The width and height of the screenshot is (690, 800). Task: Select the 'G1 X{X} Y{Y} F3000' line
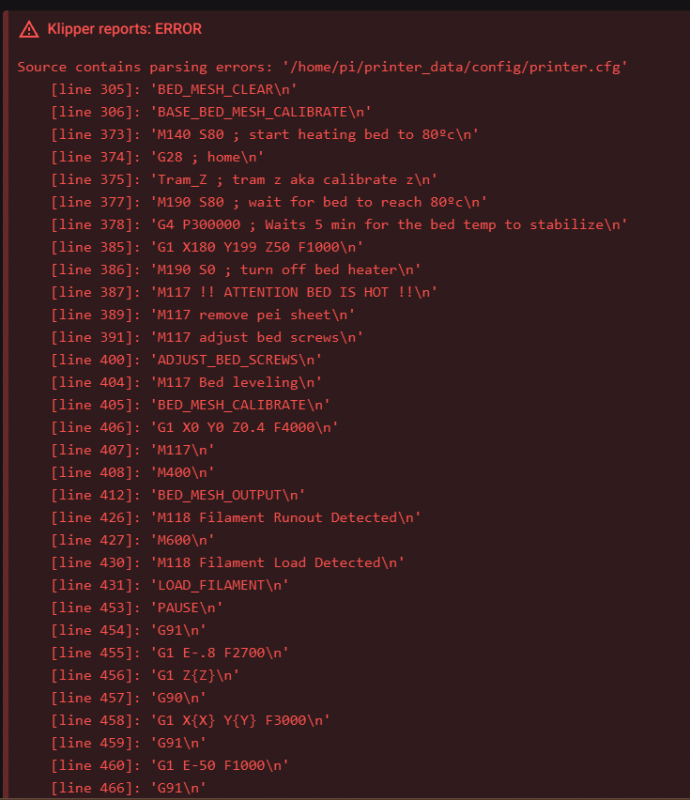[x=190, y=720]
